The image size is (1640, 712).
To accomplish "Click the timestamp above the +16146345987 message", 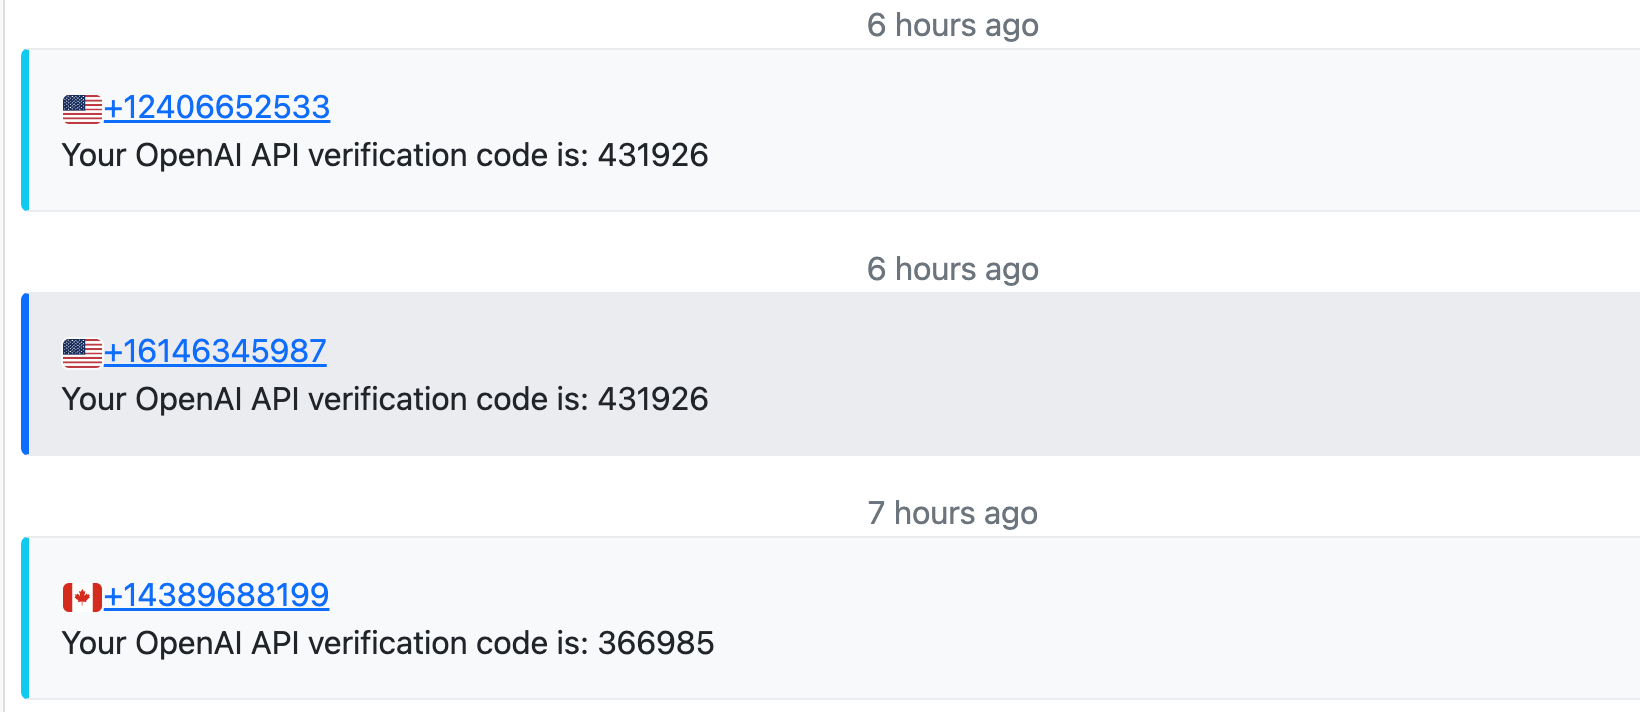I will pyautogui.click(x=952, y=269).
